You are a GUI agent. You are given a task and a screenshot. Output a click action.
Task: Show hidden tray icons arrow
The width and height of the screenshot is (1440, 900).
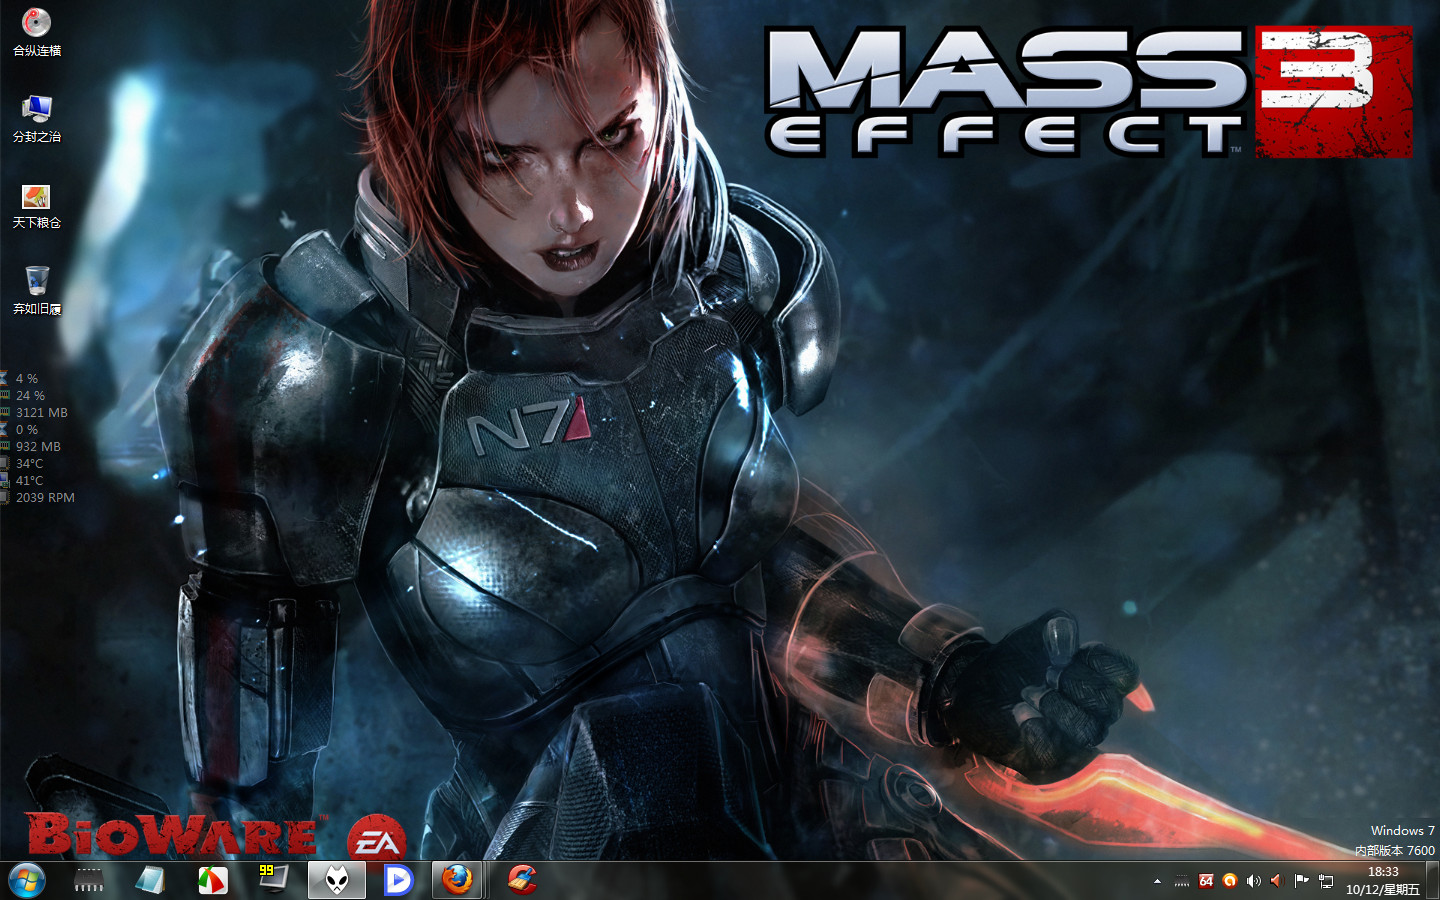point(1157,881)
